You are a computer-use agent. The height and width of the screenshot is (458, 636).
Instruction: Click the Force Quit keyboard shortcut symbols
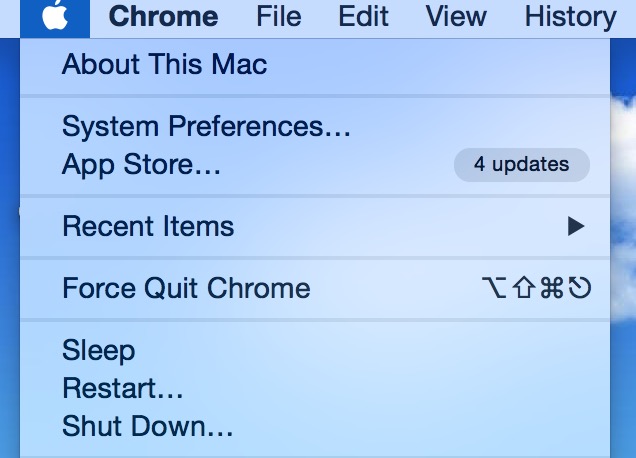(x=536, y=289)
